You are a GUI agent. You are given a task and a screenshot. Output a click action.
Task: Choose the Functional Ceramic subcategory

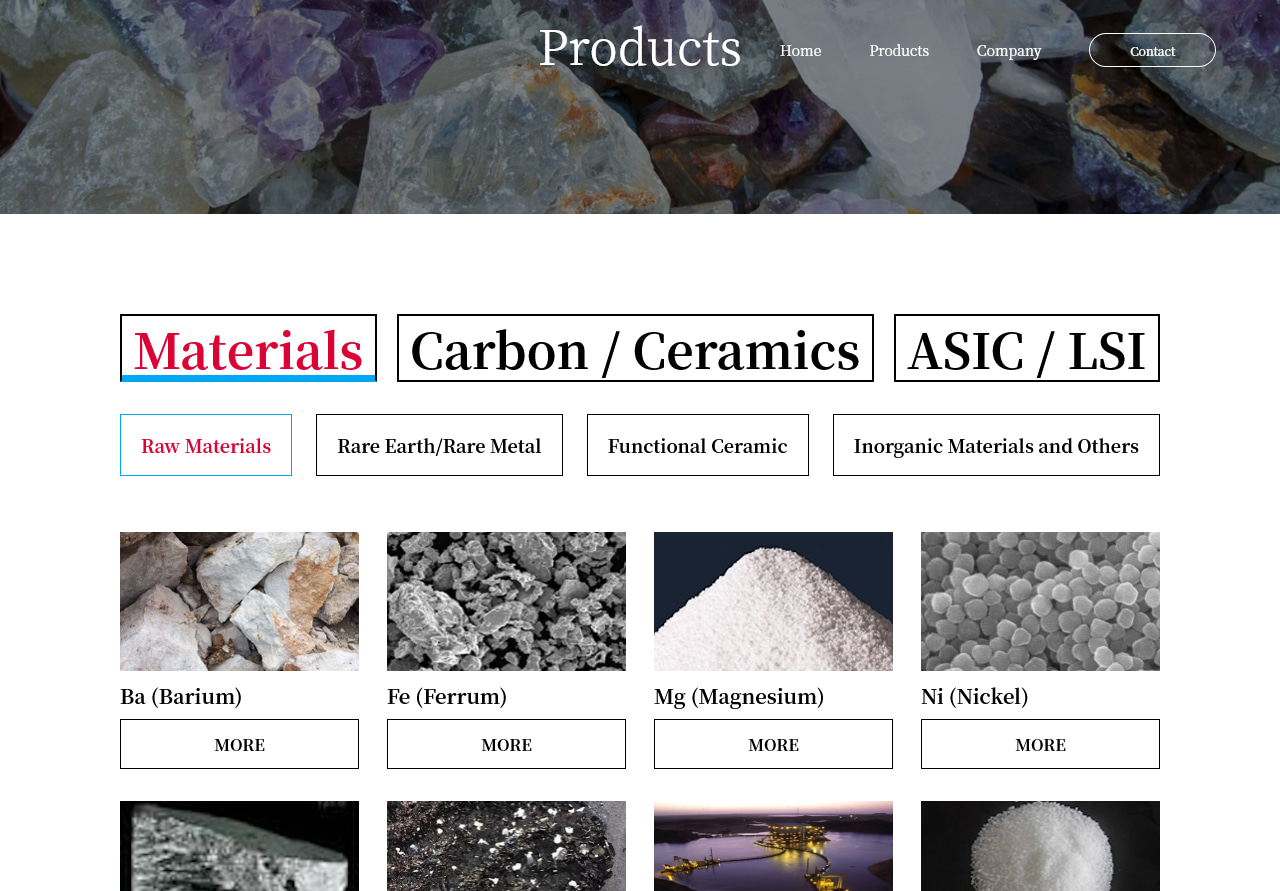click(698, 445)
